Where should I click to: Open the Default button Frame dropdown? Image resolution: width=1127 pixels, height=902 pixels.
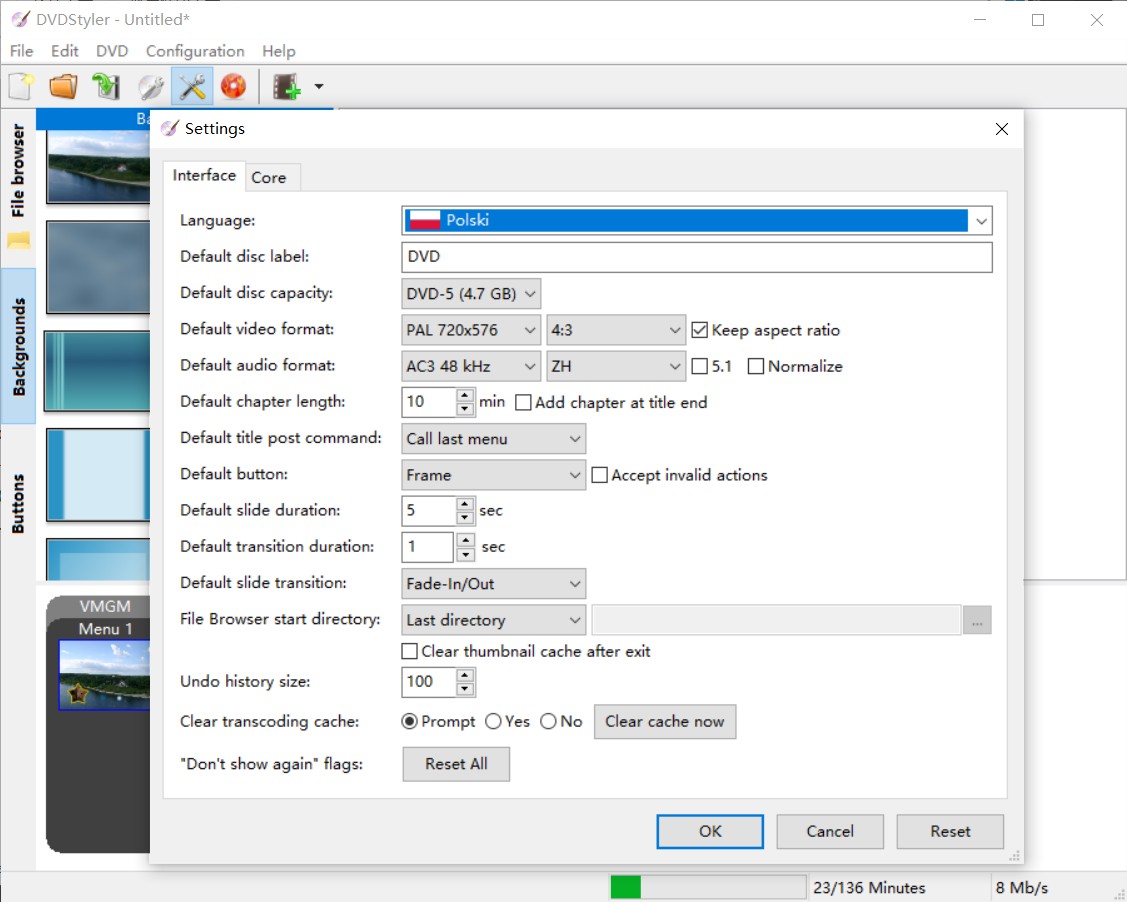click(x=493, y=475)
